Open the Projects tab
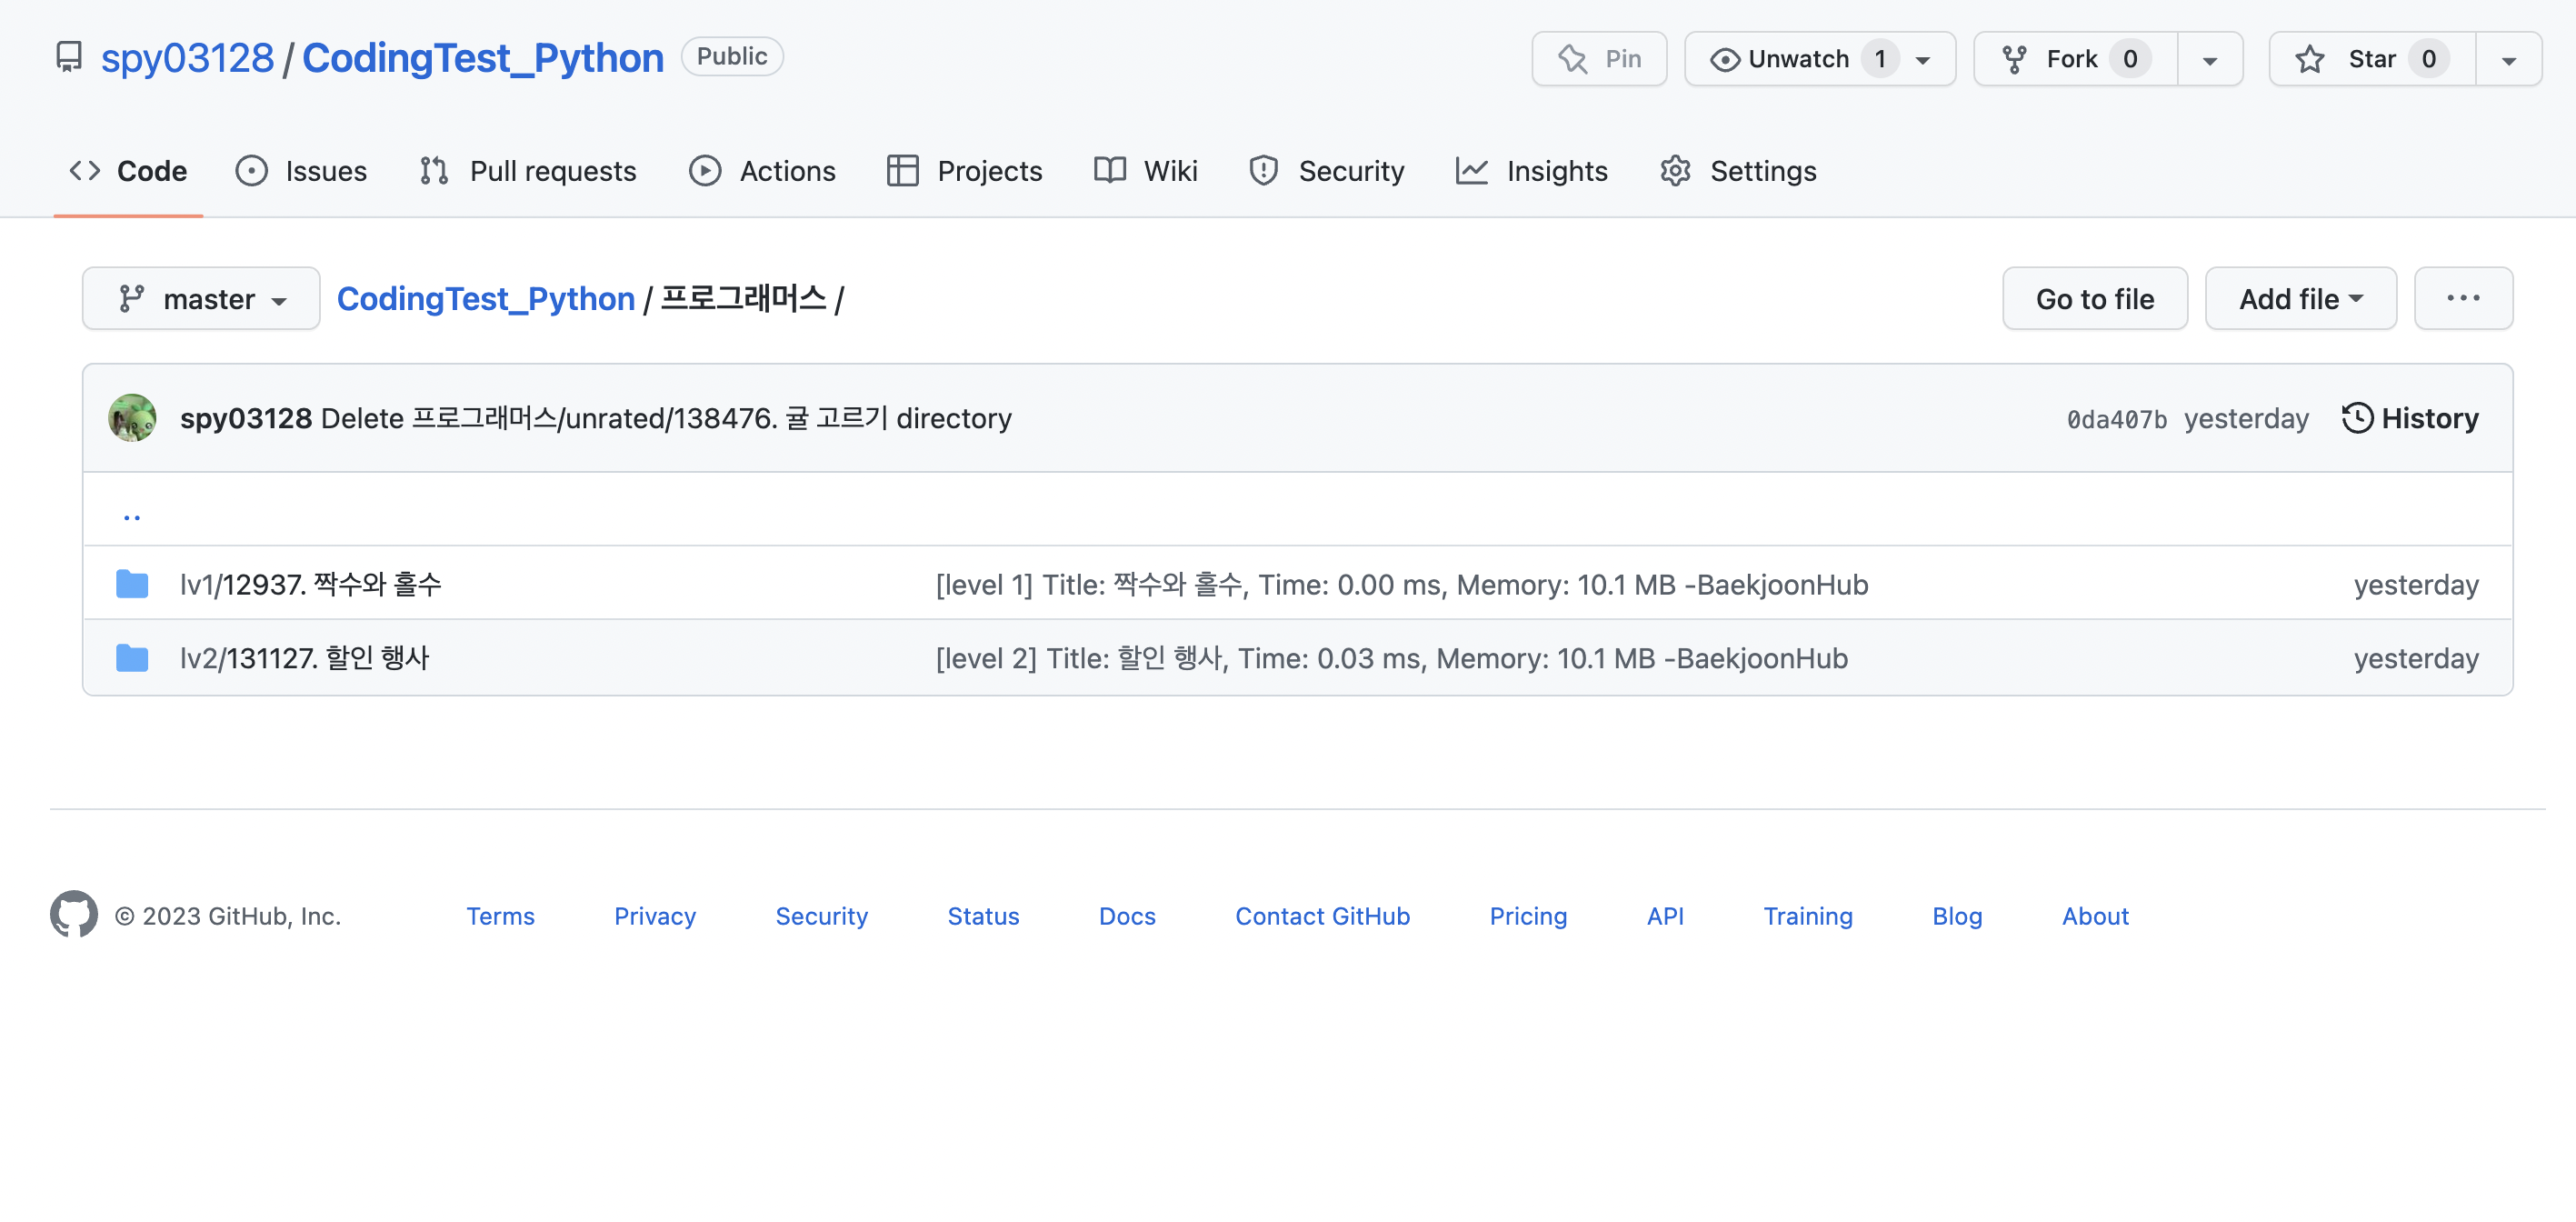 (x=965, y=171)
